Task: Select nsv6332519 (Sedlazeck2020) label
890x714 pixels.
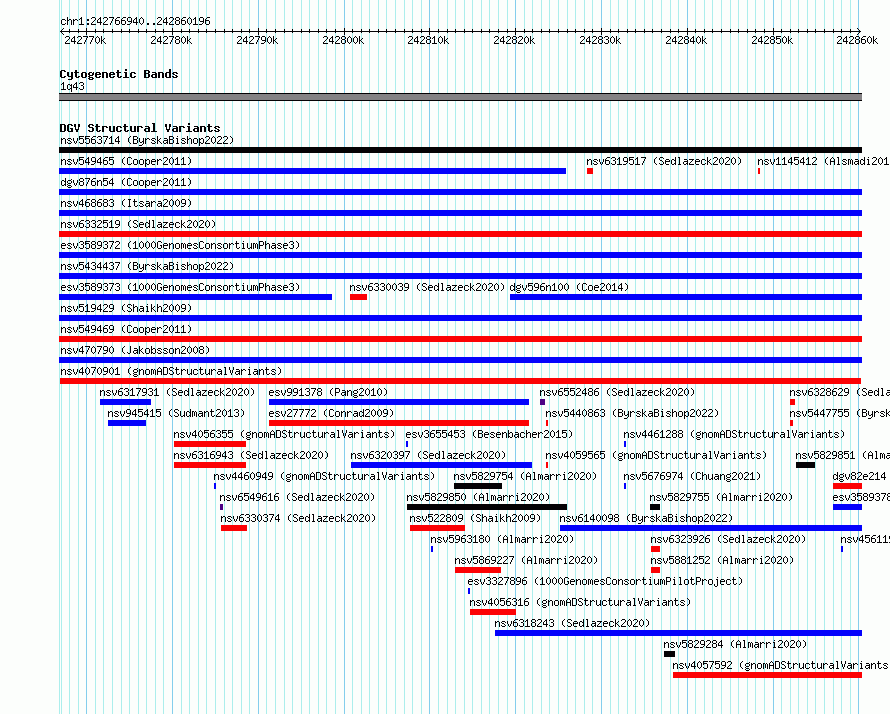Action: click(x=138, y=224)
